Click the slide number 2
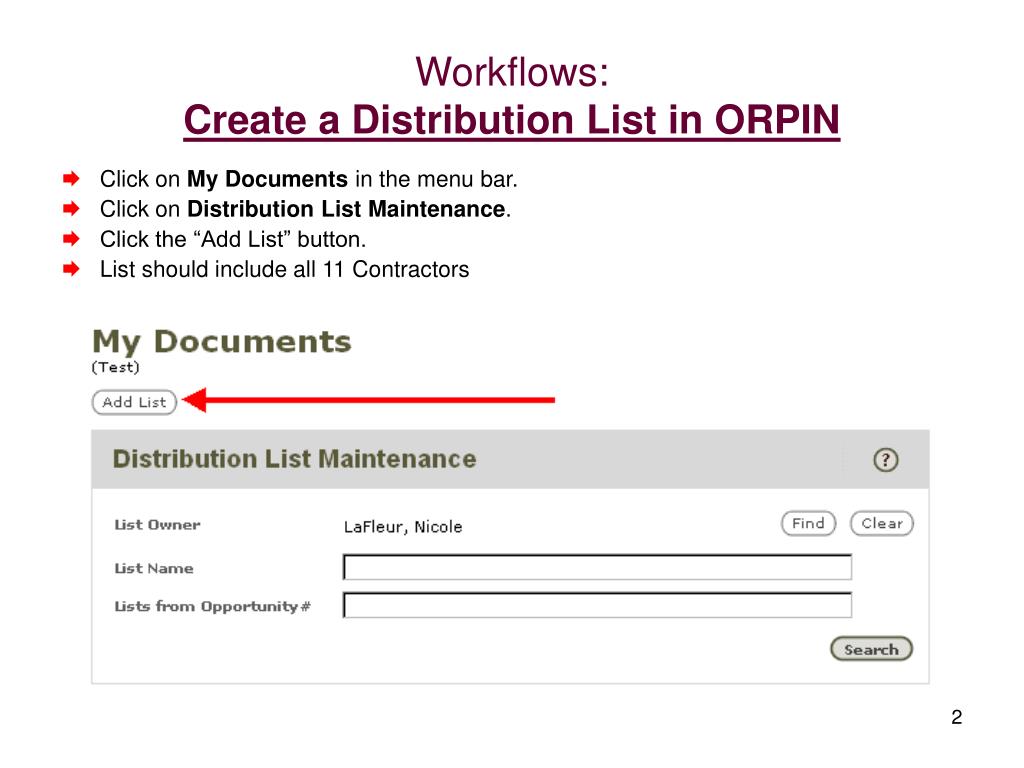 click(957, 717)
